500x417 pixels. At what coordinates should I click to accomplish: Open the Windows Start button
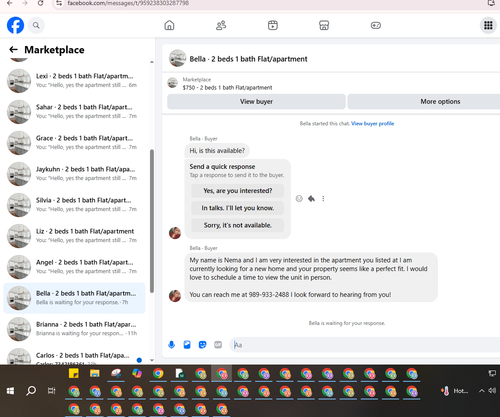(x=10, y=391)
